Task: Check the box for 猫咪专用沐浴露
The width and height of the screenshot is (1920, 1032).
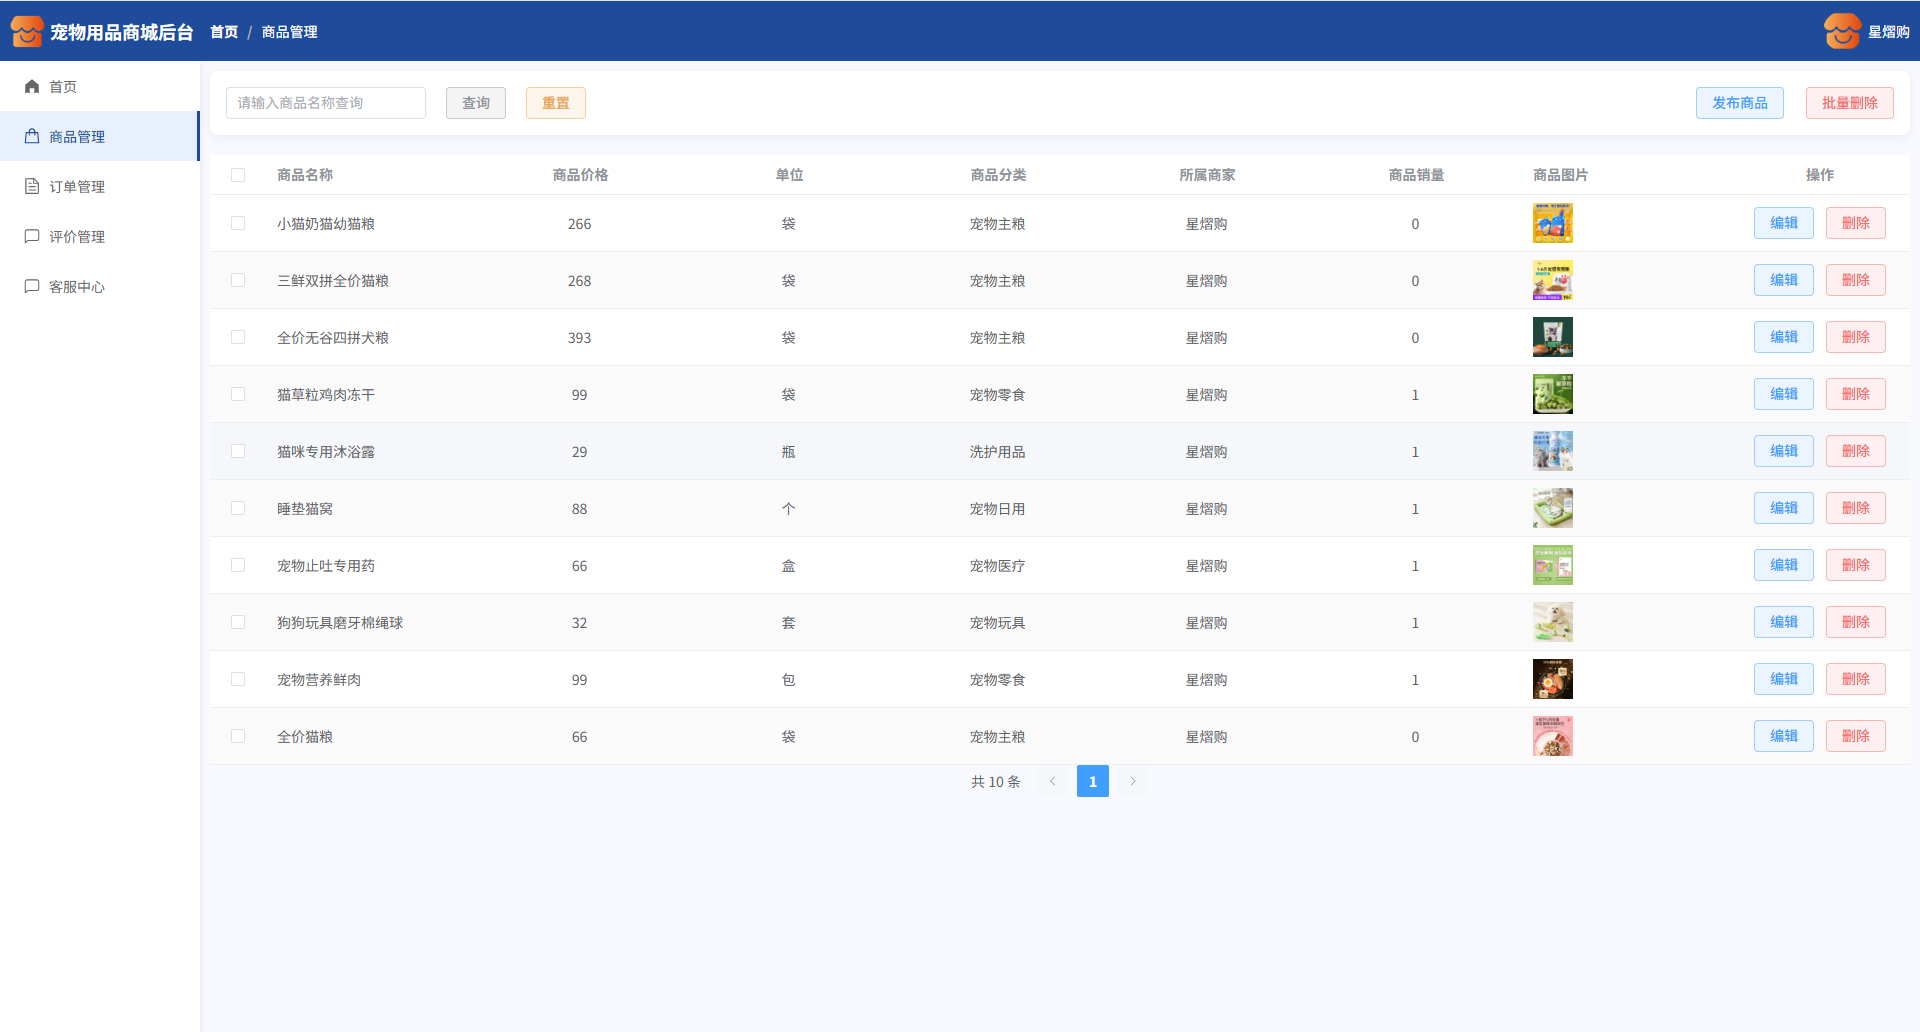Action: (238, 452)
